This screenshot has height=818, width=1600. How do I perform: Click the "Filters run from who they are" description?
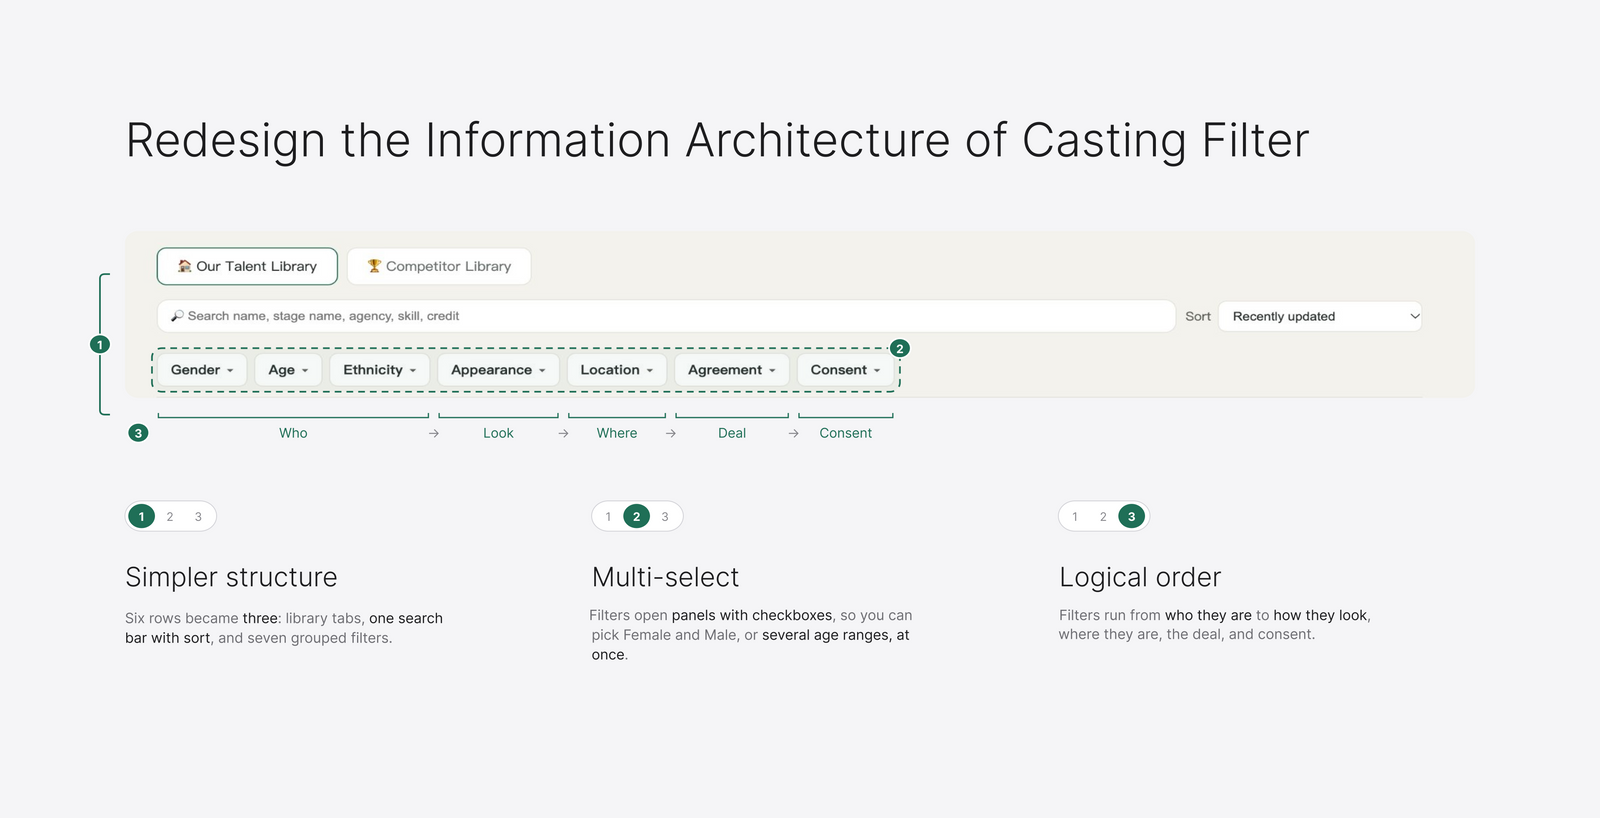pos(1215,625)
